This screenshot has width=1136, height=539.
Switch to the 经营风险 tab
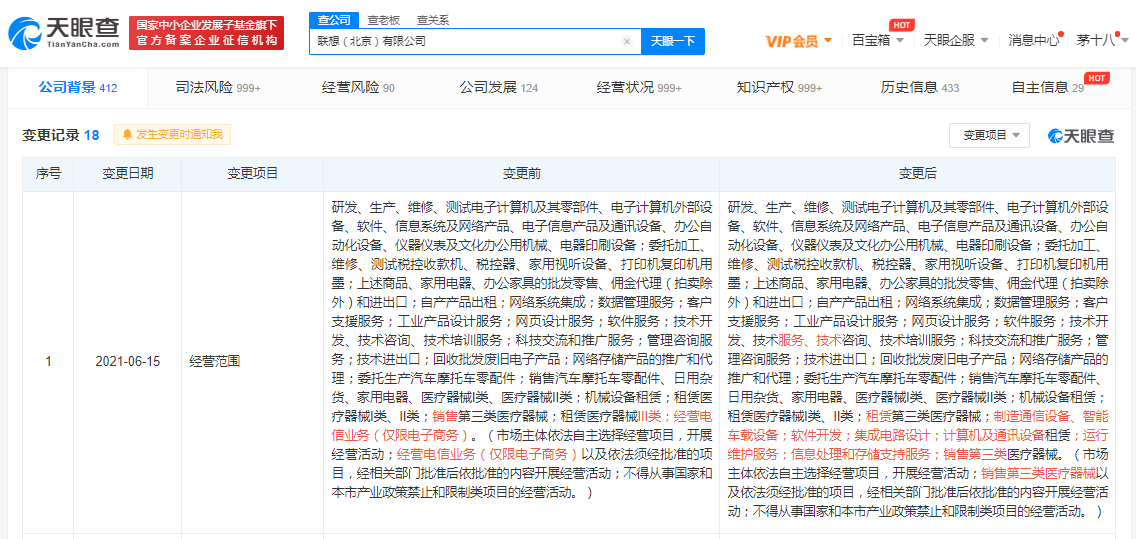point(358,88)
